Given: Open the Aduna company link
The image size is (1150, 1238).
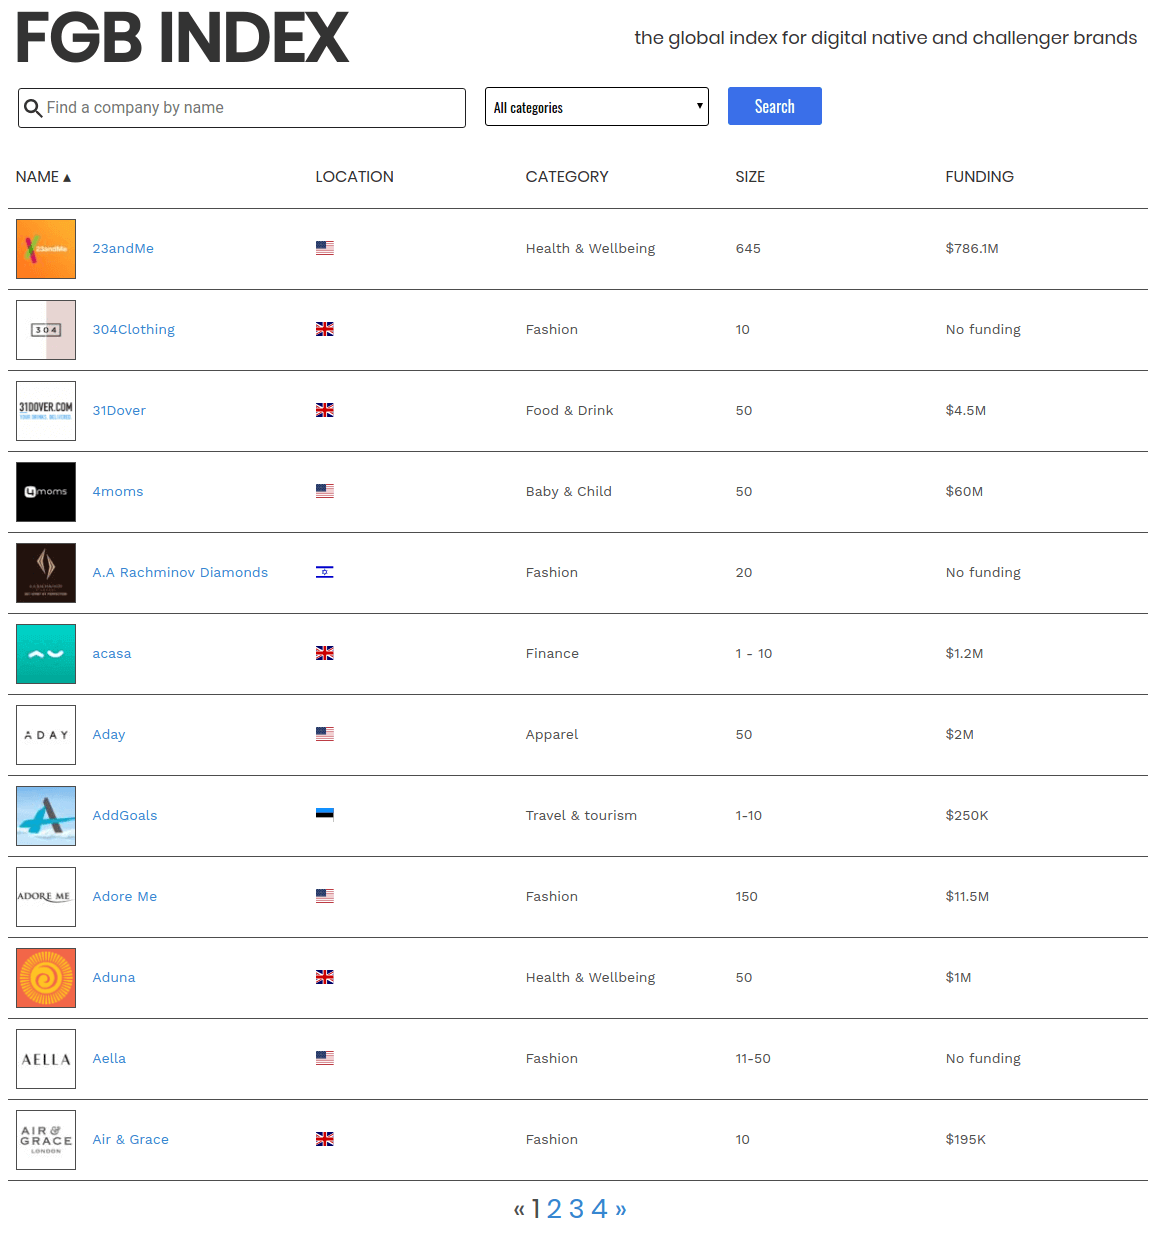Looking at the screenshot, I should 114,978.
